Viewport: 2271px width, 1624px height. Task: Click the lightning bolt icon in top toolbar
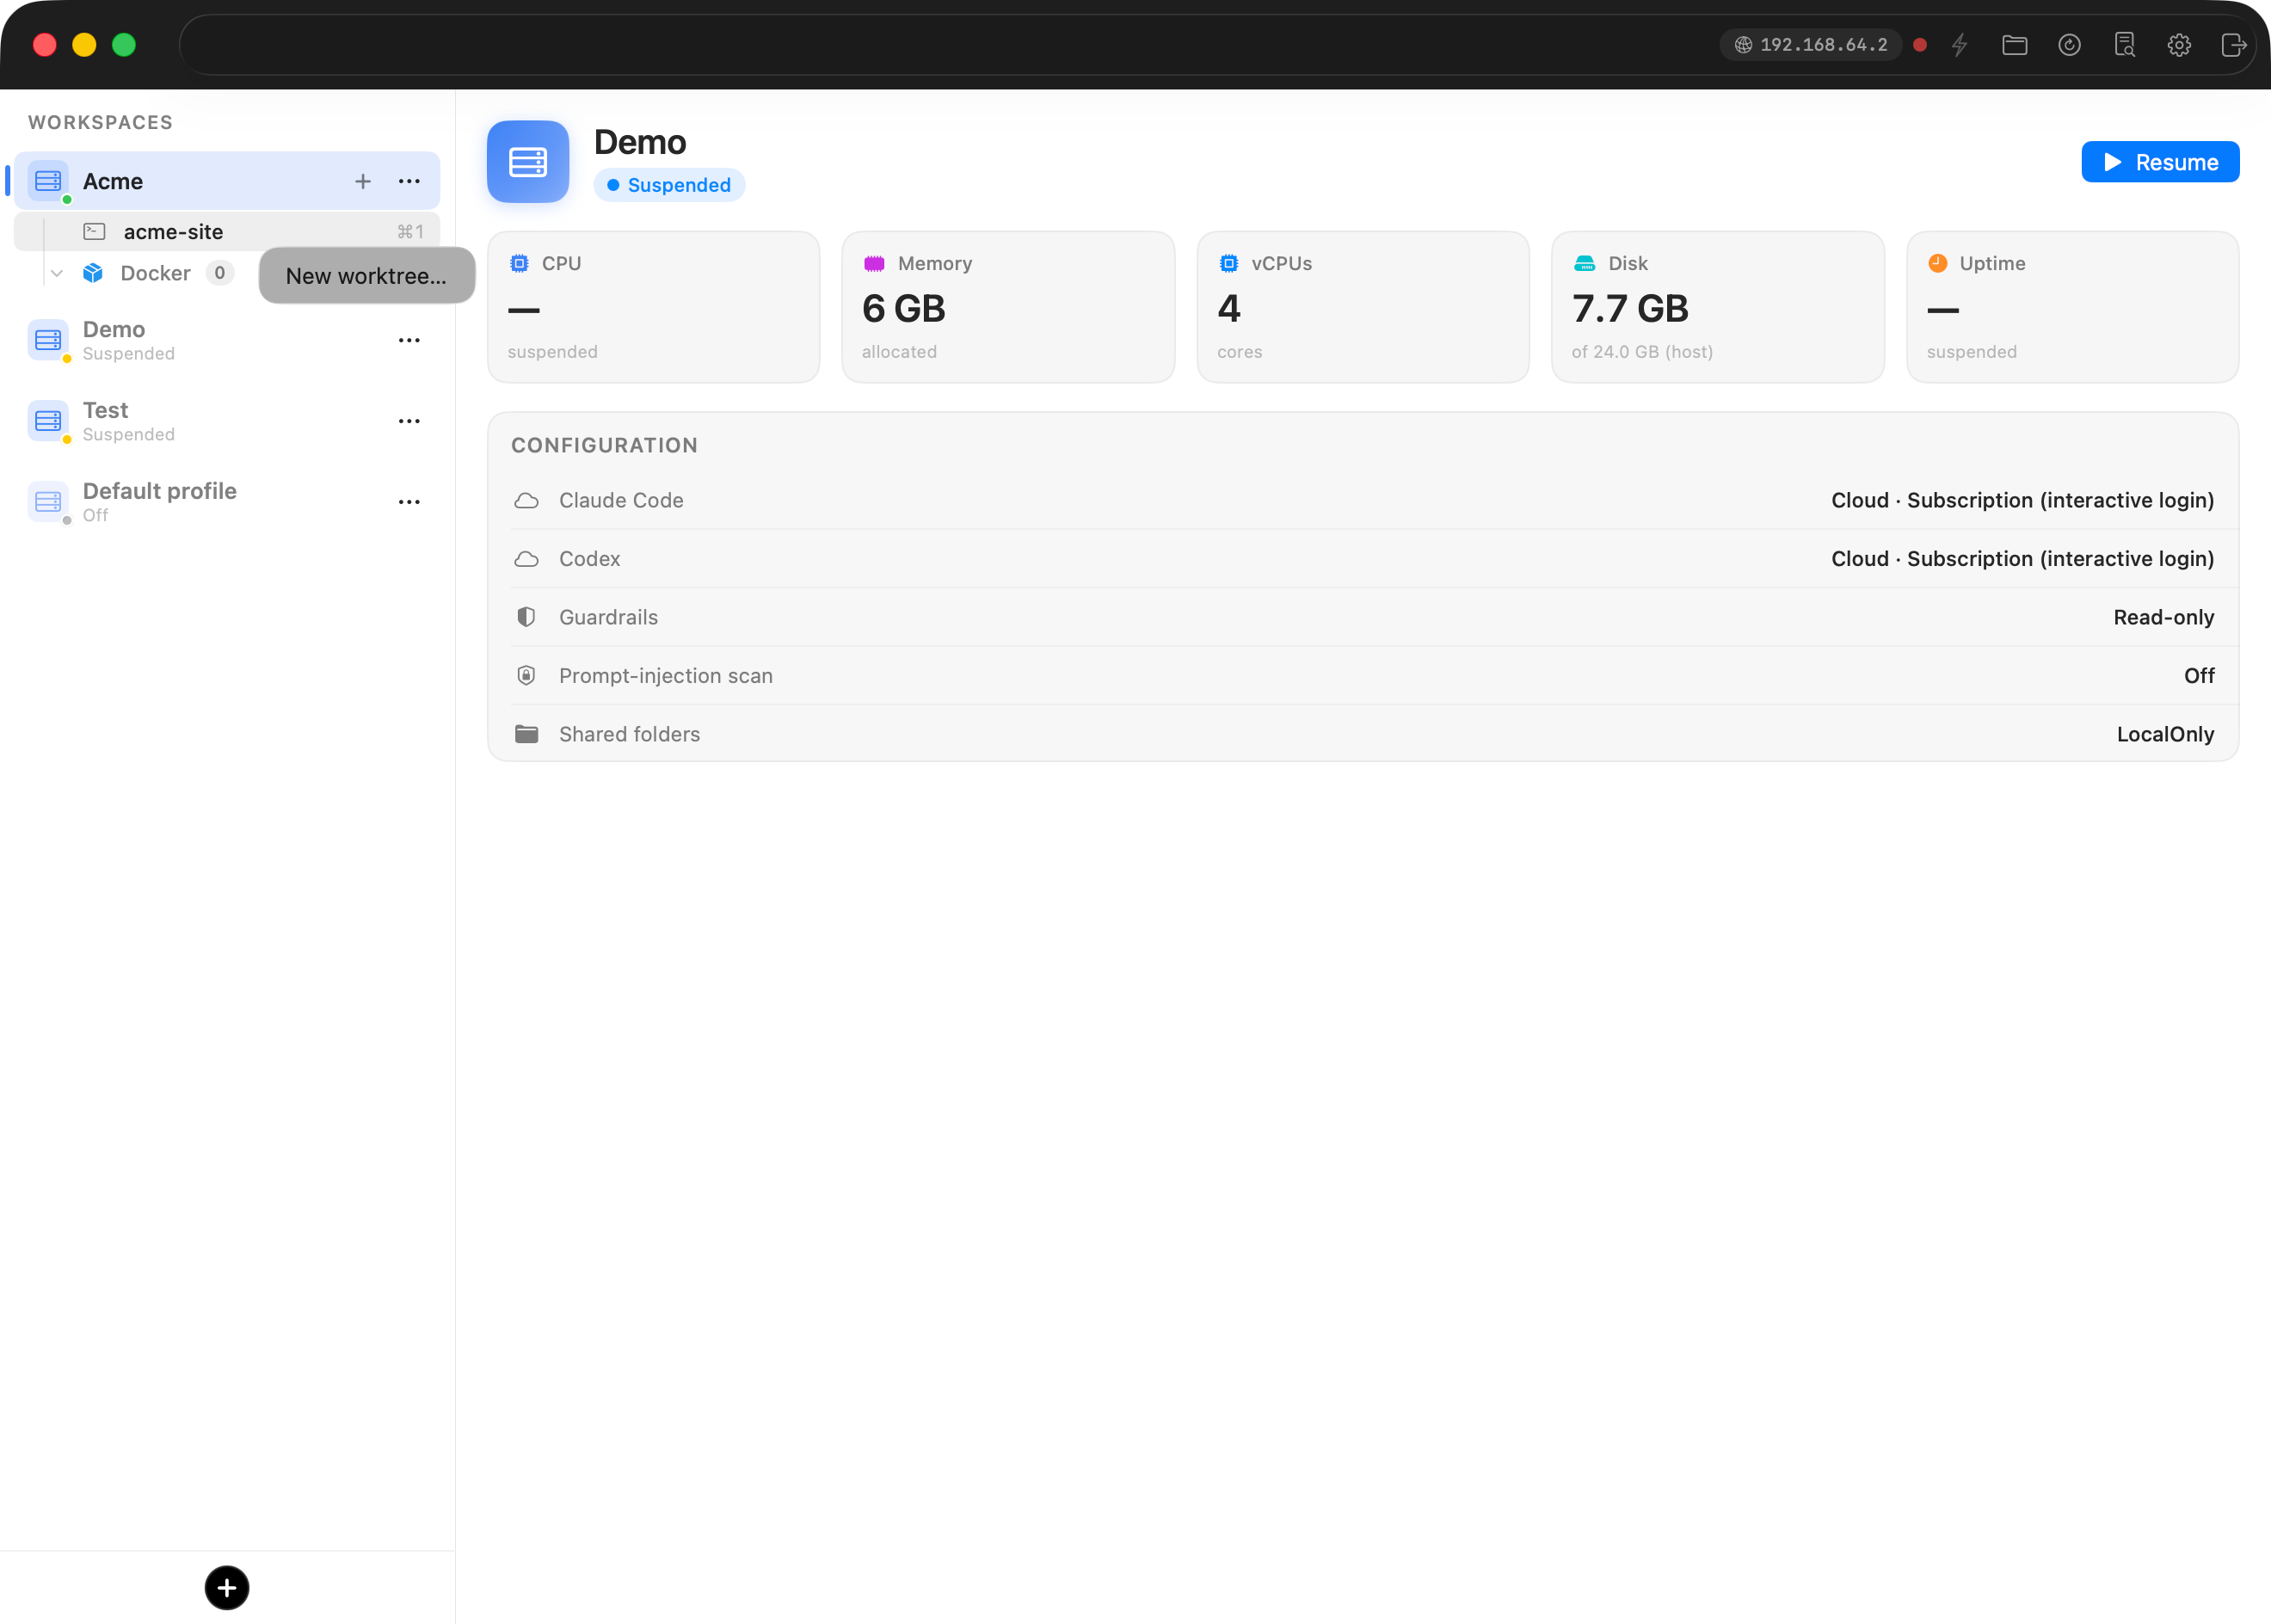point(1960,45)
